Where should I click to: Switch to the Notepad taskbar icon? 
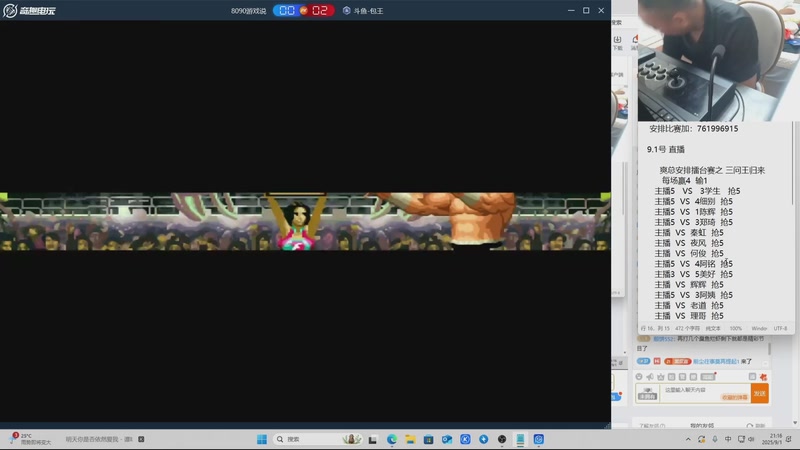(520, 439)
